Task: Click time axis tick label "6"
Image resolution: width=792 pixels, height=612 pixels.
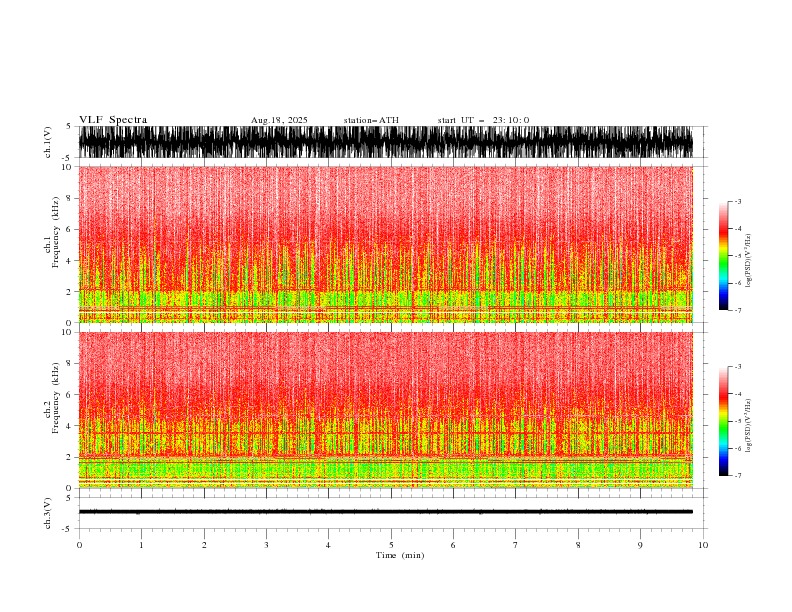Action: (453, 545)
